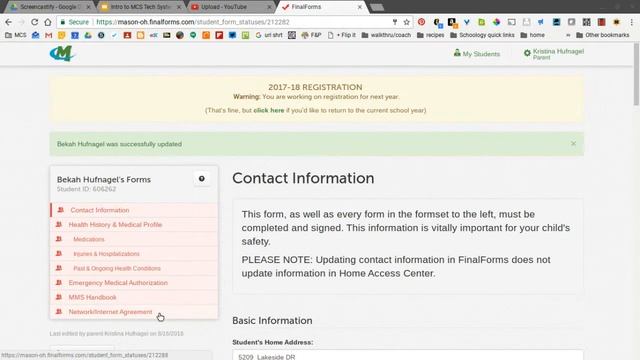
Task: Expand the hidden bookmarks overflow chevron
Action: pyautogui.click(x=568, y=36)
